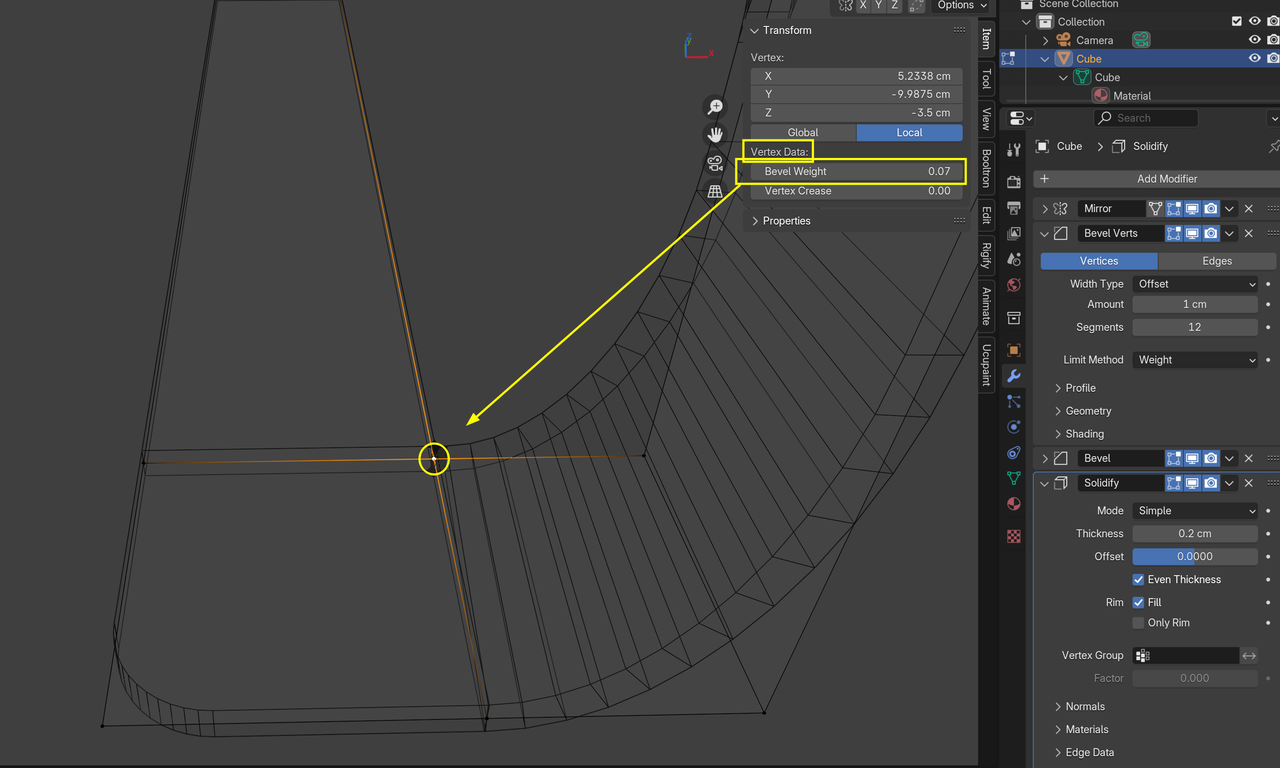Viewport: 1280px width, 768px height.
Task: Uncheck Even Thickness in Solidify modifier
Action: pyautogui.click(x=1139, y=579)
